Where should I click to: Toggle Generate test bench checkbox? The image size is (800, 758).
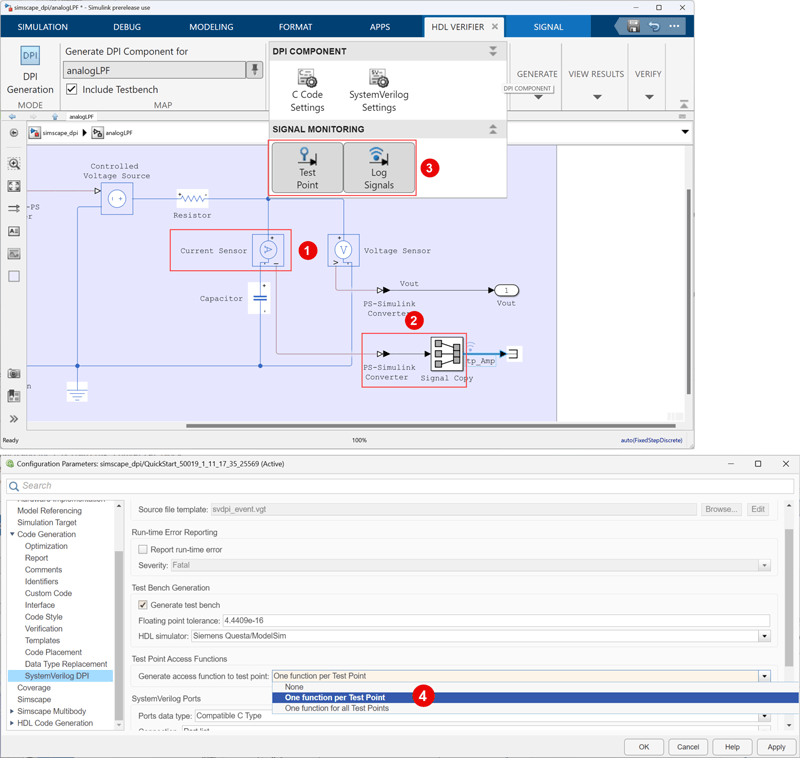(143, 604)
